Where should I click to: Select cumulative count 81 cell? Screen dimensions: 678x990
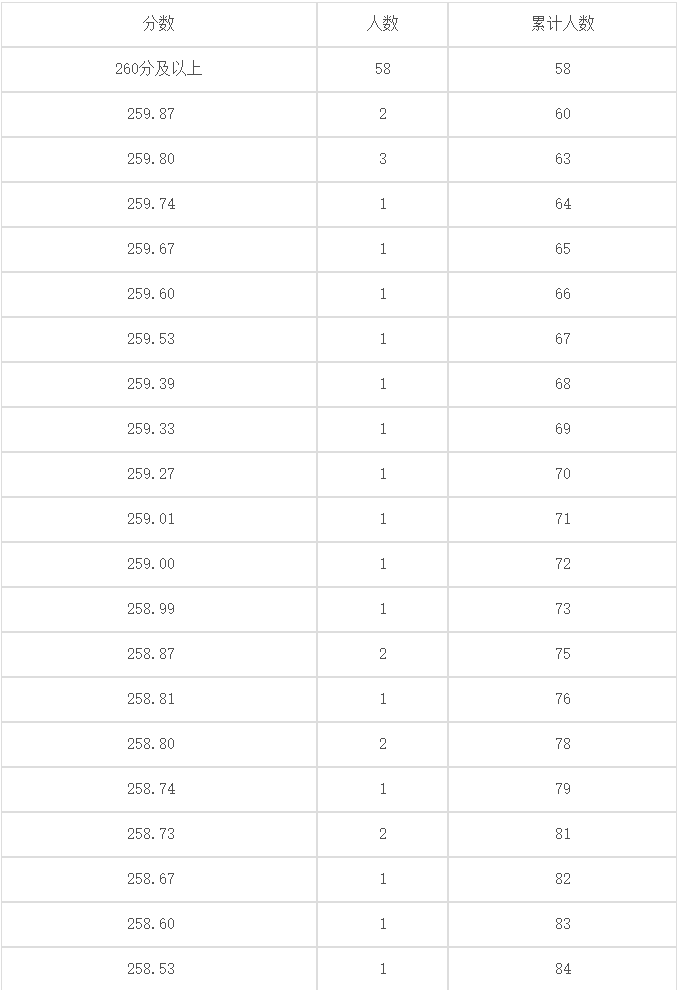pyautogui.click(x=562, y=834)
